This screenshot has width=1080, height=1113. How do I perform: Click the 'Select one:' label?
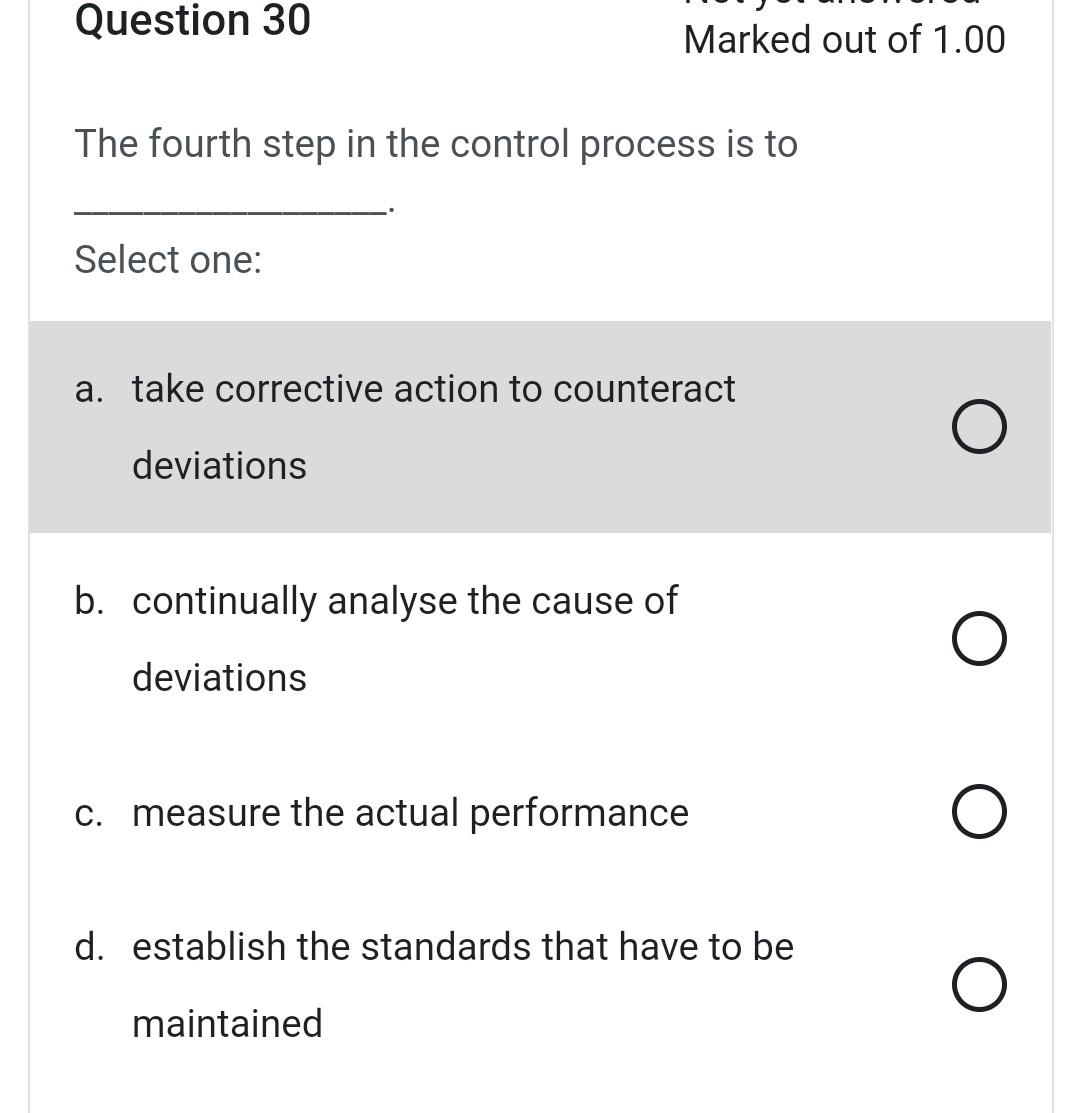168,260
